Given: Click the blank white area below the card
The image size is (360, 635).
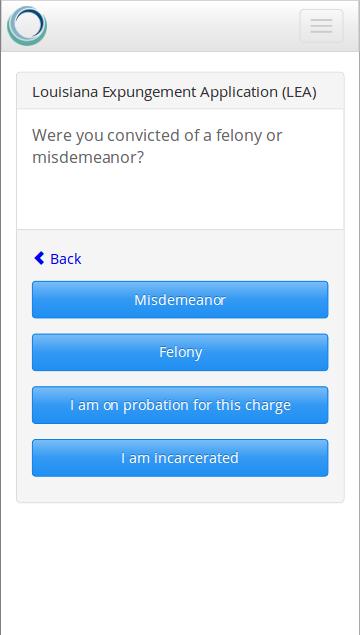Looking at the screenshot, I should click(180, 567).
